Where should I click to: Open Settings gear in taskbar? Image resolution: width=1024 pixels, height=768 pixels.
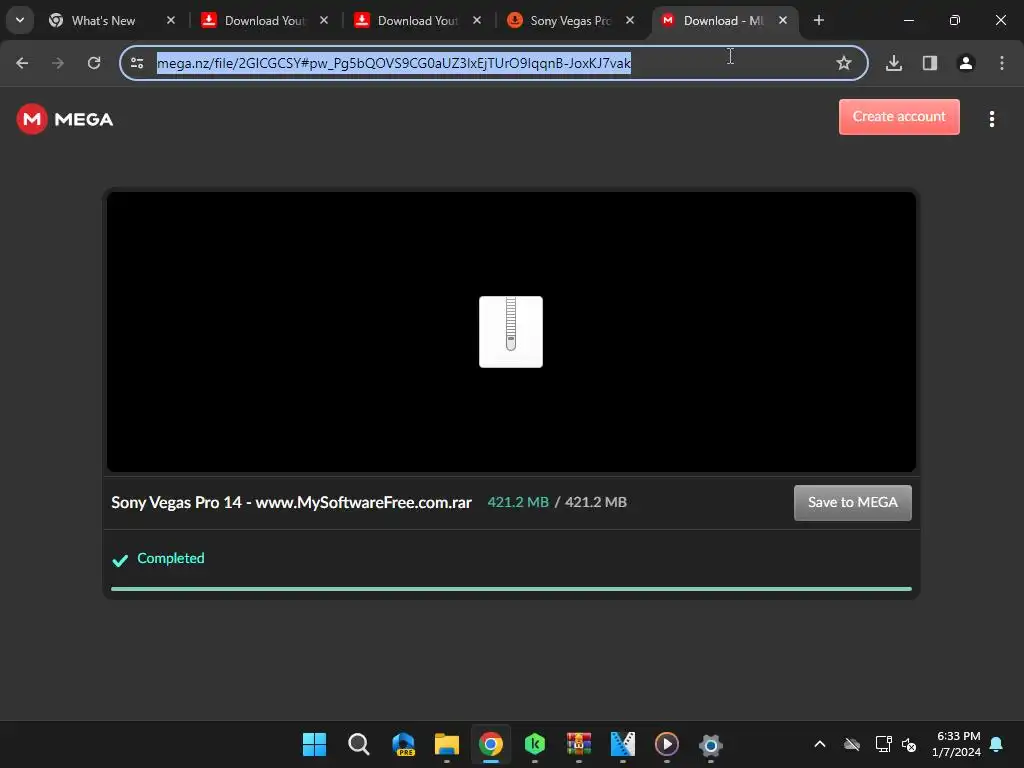711,744
